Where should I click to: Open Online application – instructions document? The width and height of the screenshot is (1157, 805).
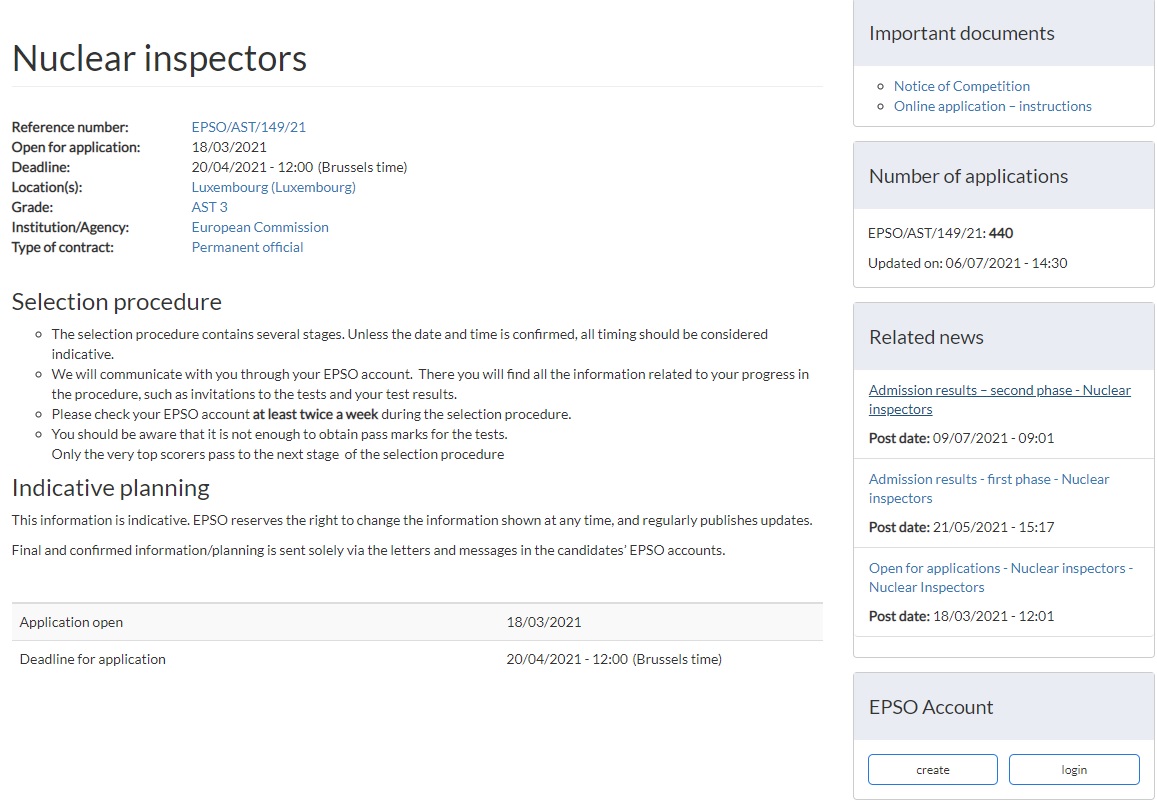click(992, 106)
